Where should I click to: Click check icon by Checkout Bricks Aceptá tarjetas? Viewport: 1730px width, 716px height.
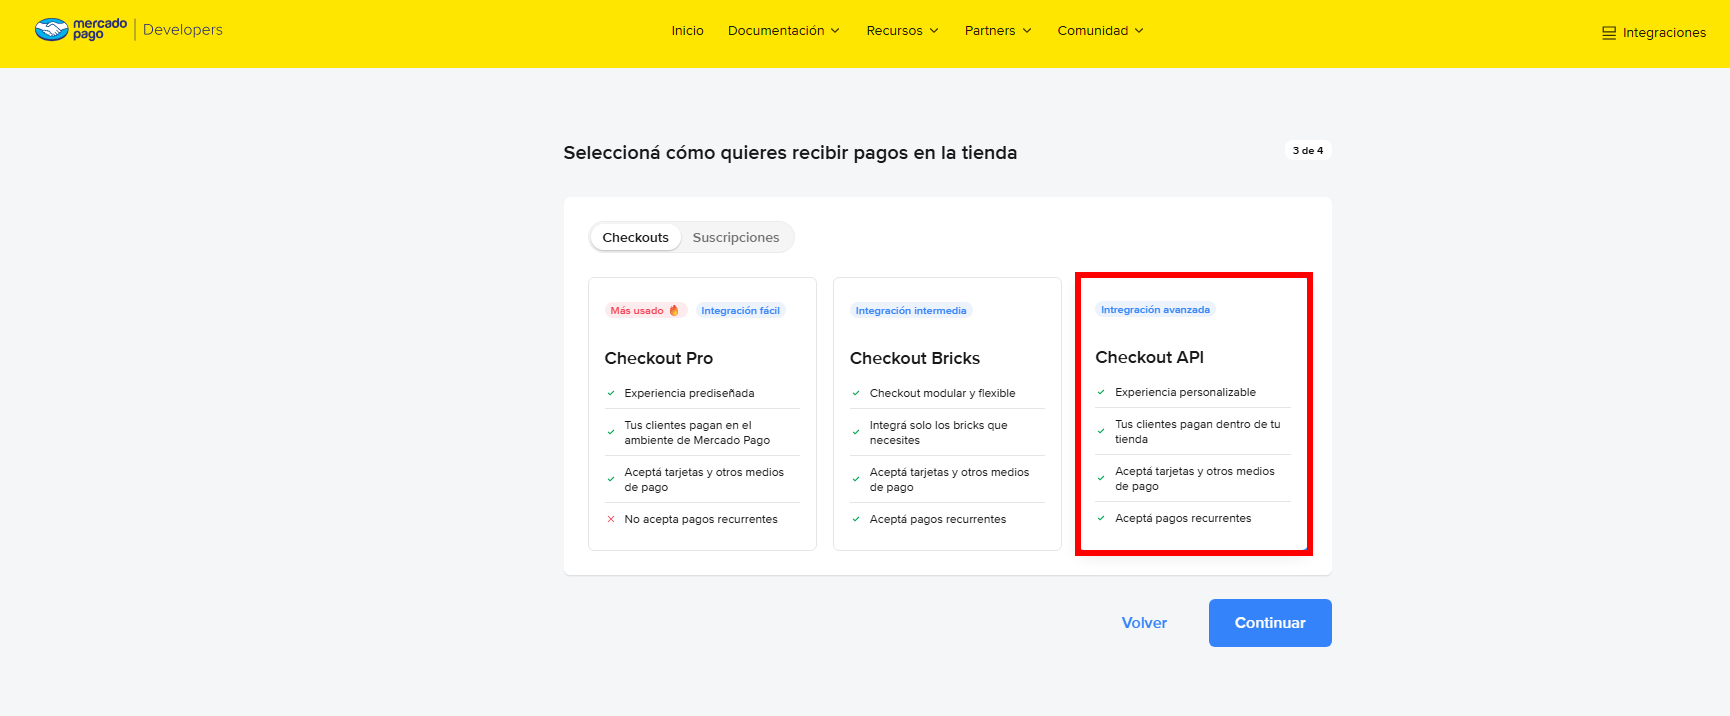[x=856, y=479]
